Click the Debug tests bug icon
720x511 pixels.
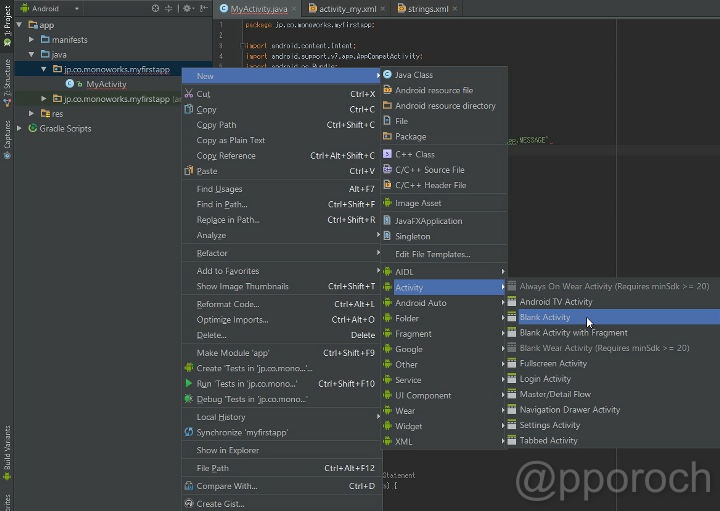[189, 399]
